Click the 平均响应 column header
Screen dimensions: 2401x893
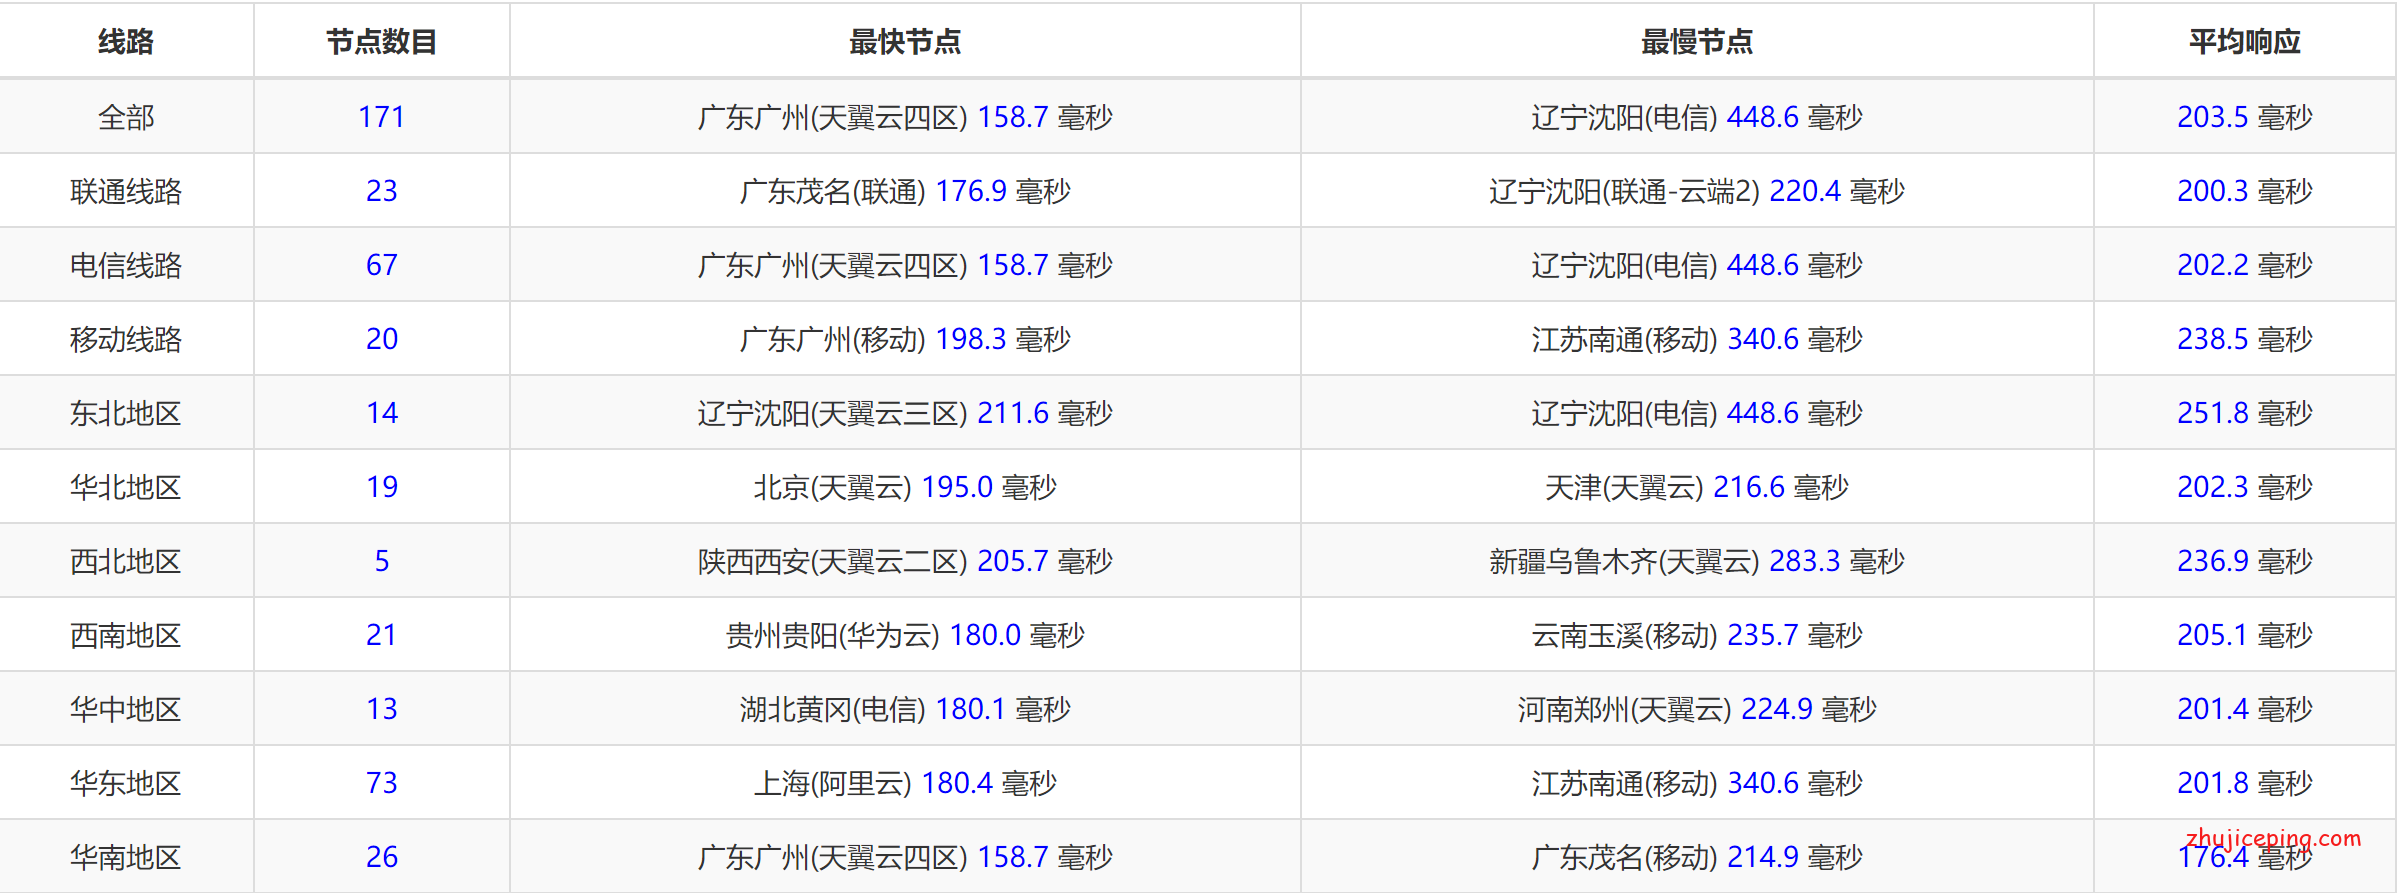click(x=2245, y=42)
